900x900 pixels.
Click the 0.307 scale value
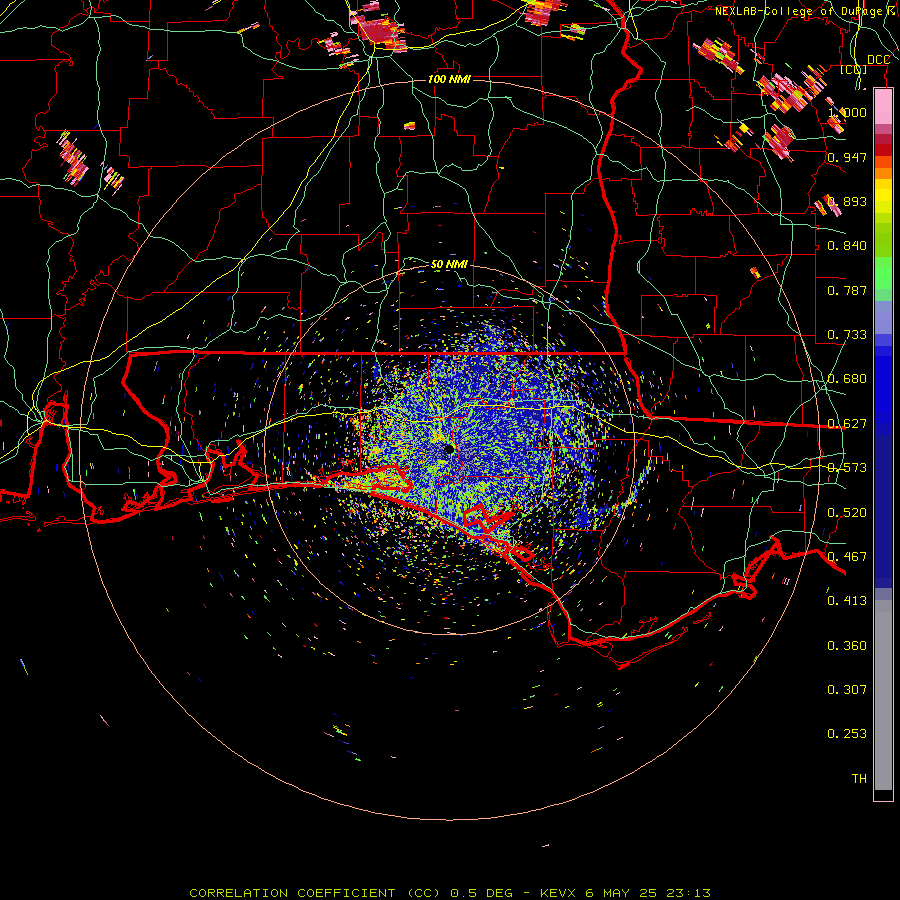847,690
